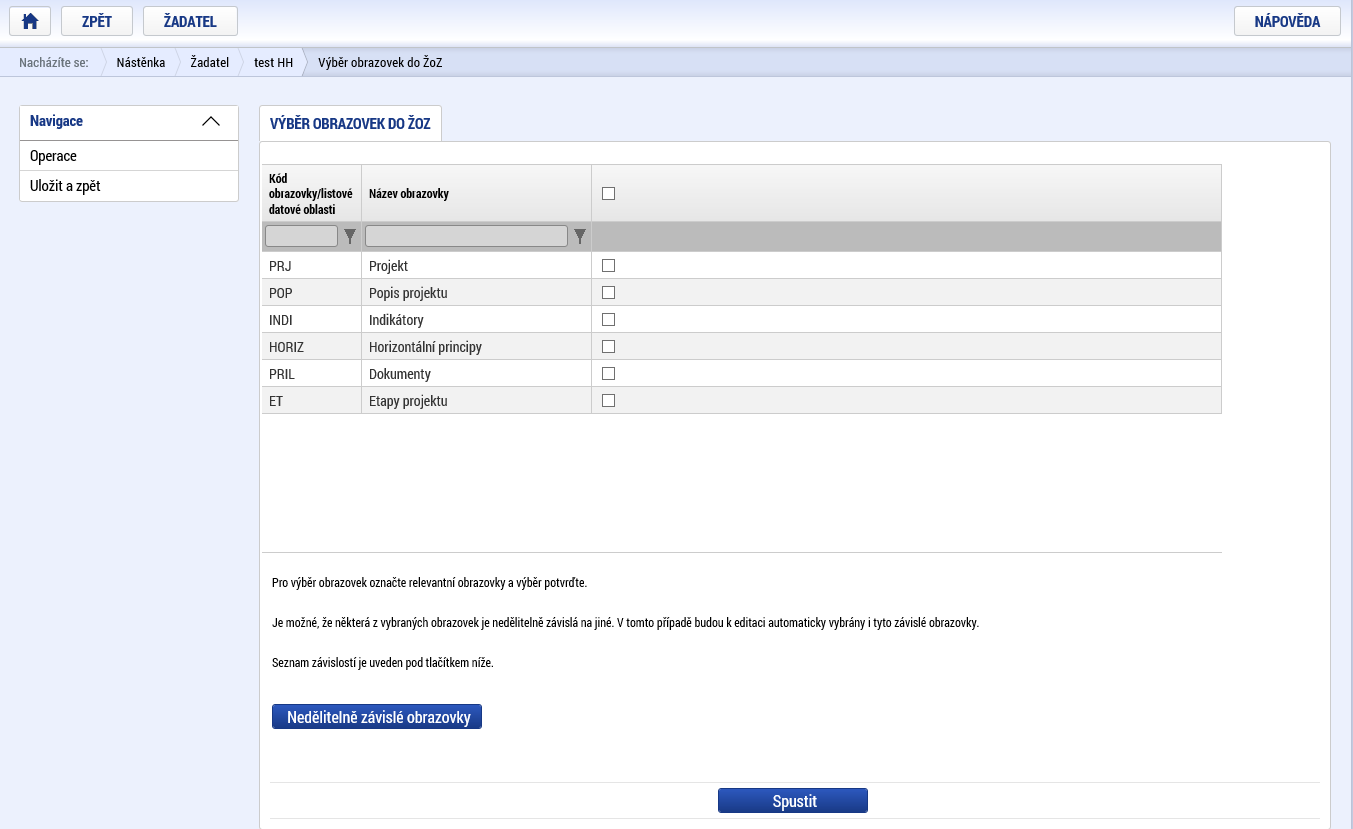
Task: Click the Projekt name cell
Action: pyautogui.click(x=476, y=266)
